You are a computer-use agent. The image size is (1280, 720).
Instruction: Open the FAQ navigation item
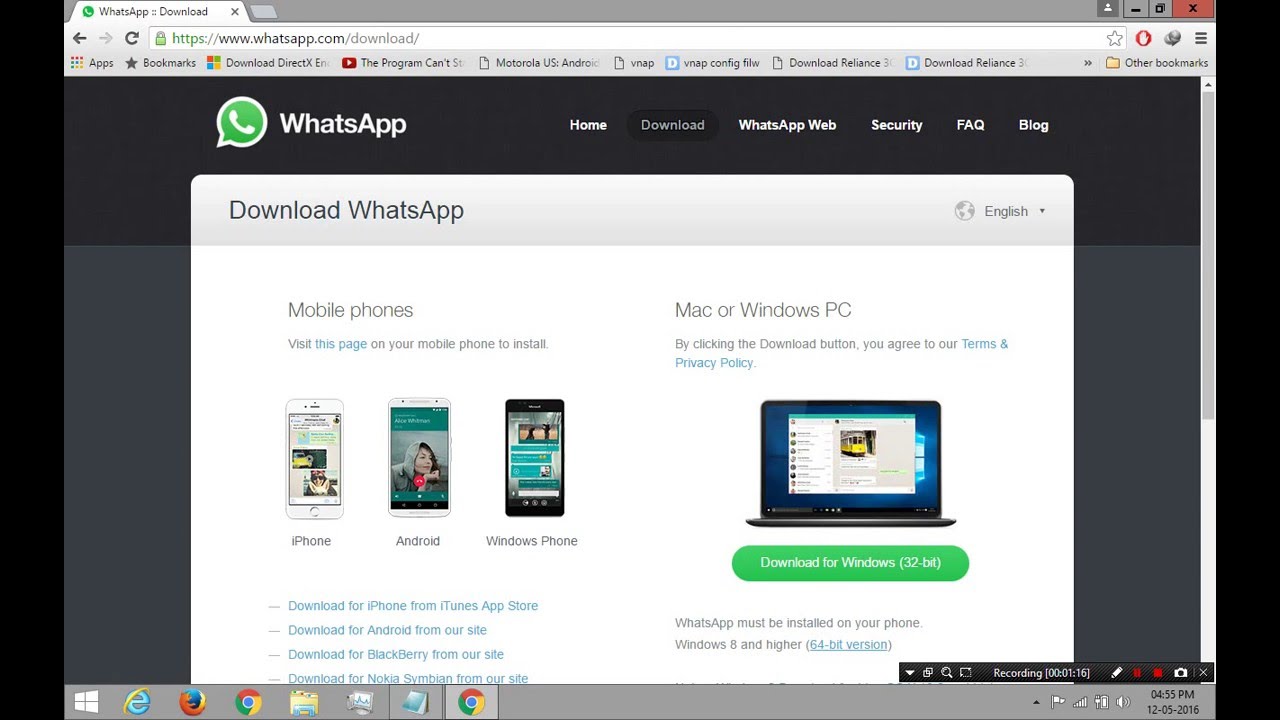point(970,125)
